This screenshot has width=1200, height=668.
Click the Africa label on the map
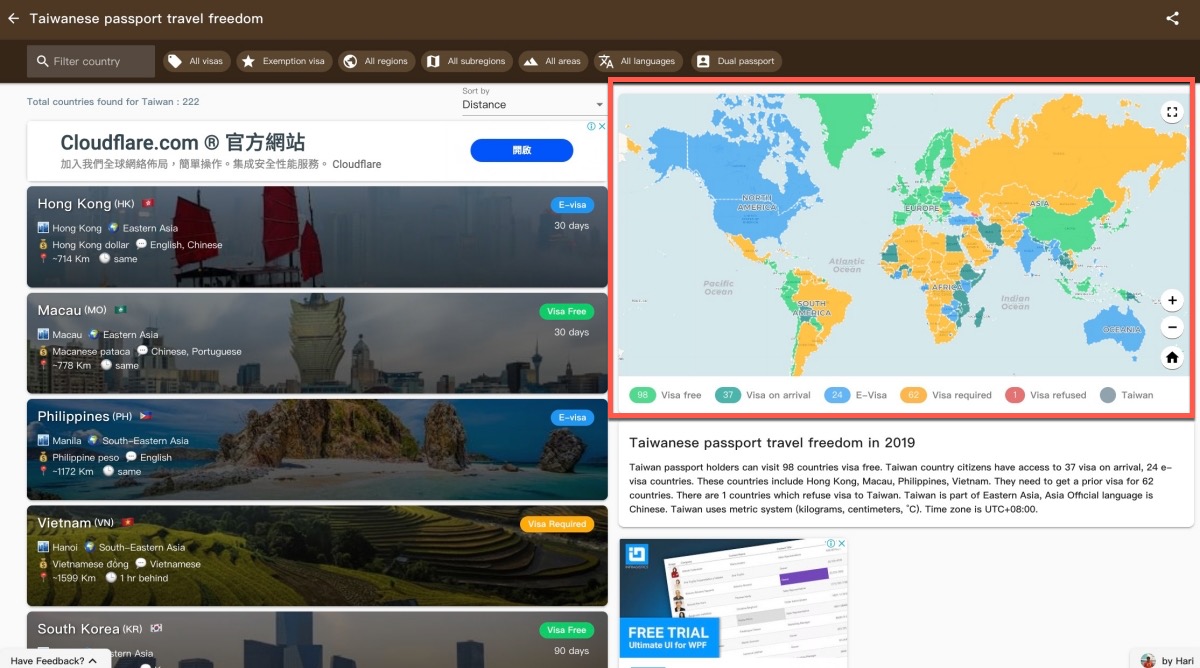(946, 287)
